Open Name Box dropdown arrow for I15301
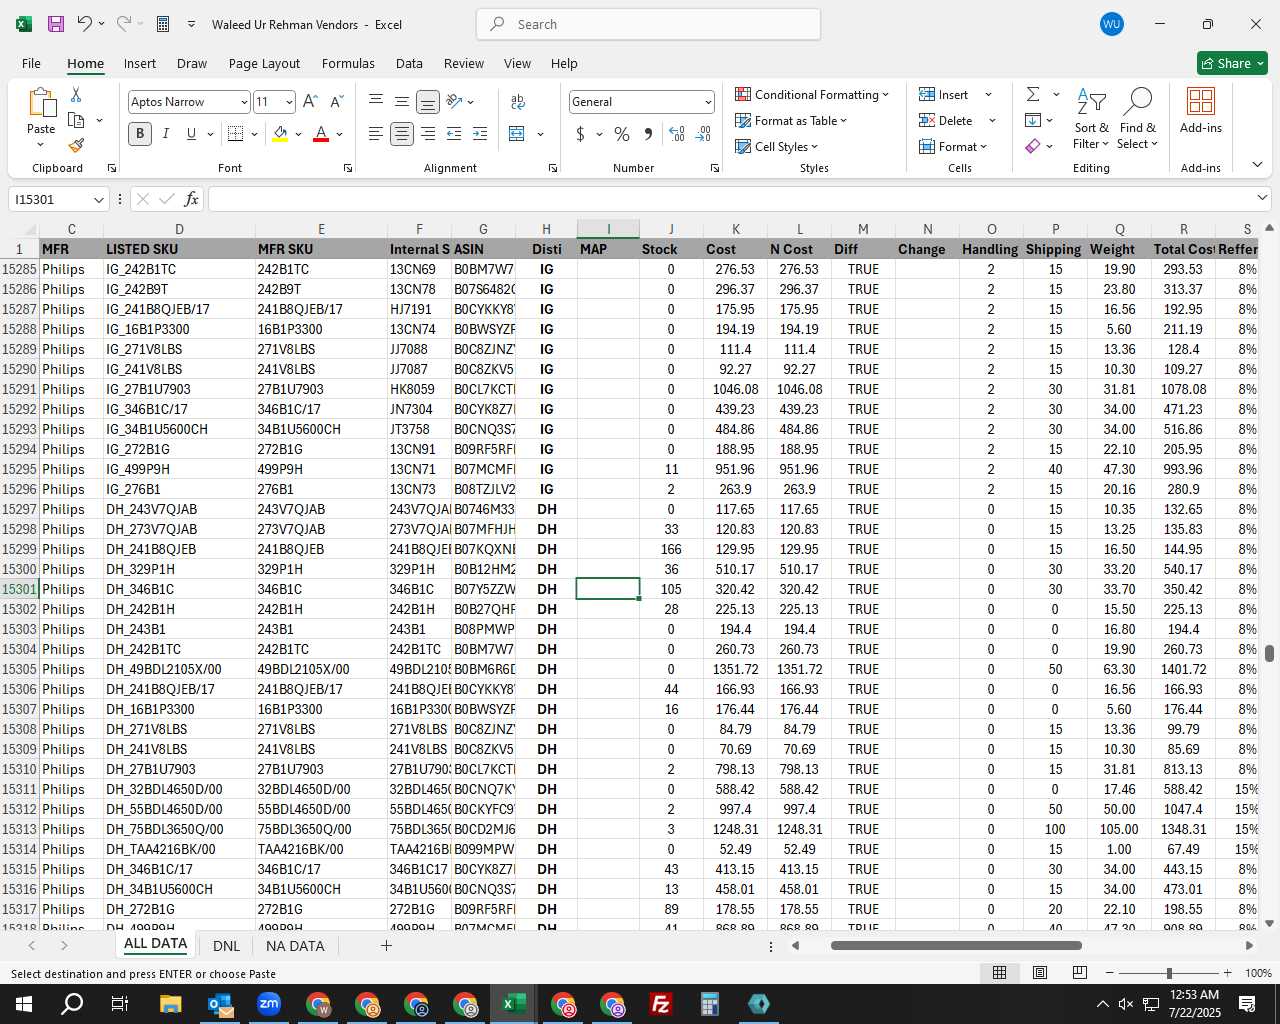1280x1024 pixels. click(98, 200)
